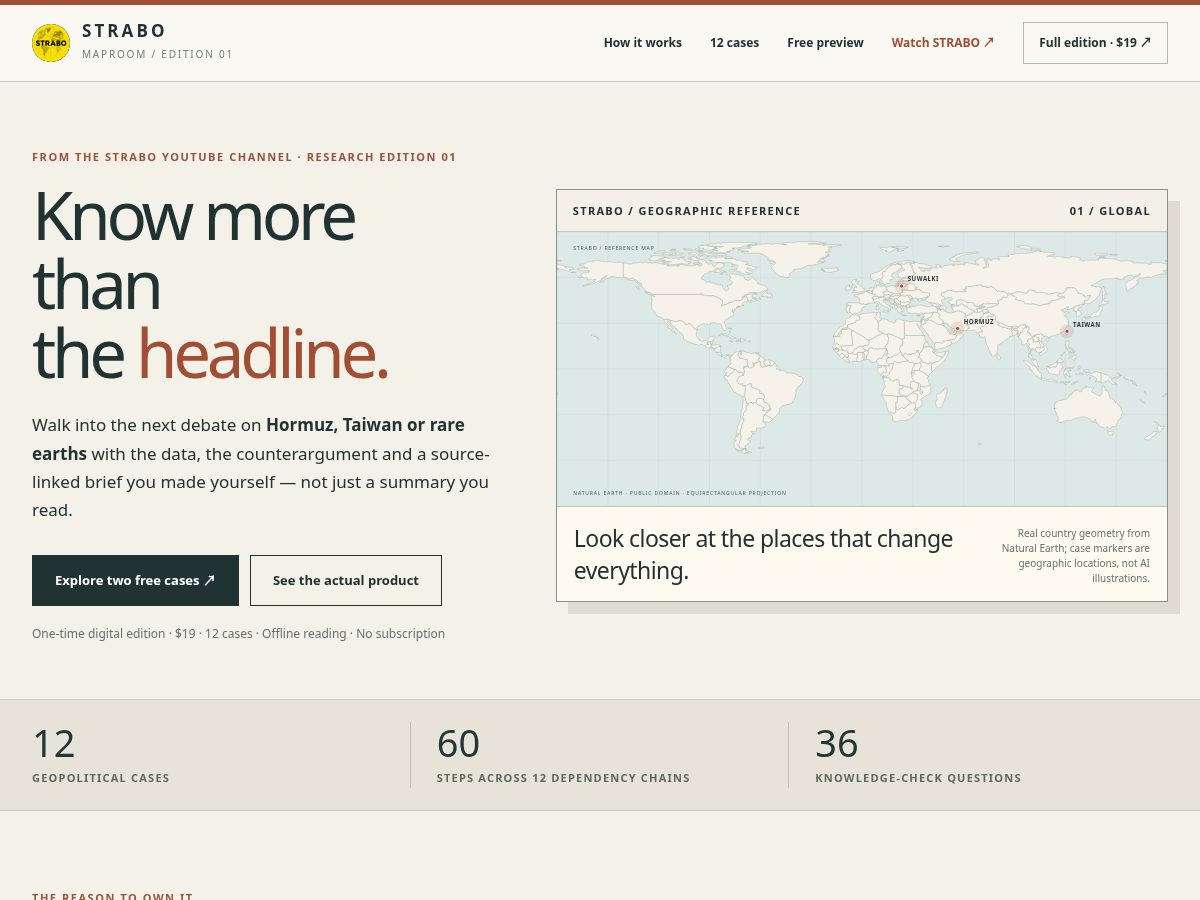Image resolution: width=1200 pixels, height=900 pixels.
Task: Click the 'Look closer at the places' caption
Action: tap(764, 555)
